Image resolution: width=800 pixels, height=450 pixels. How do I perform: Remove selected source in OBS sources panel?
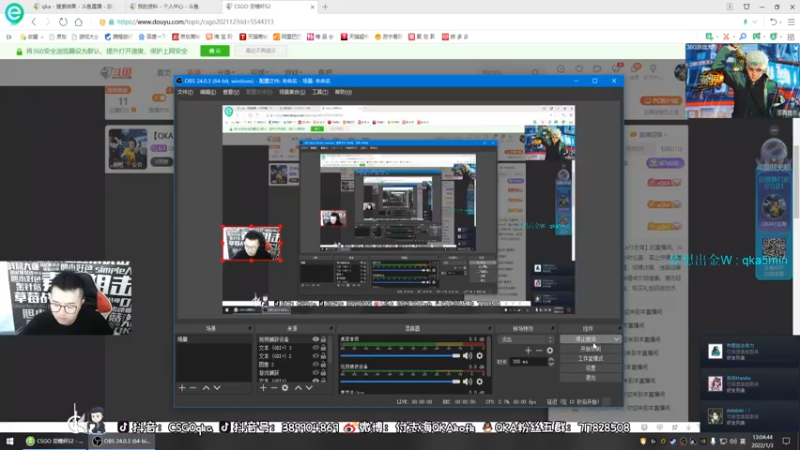click(x=274, y=388)
